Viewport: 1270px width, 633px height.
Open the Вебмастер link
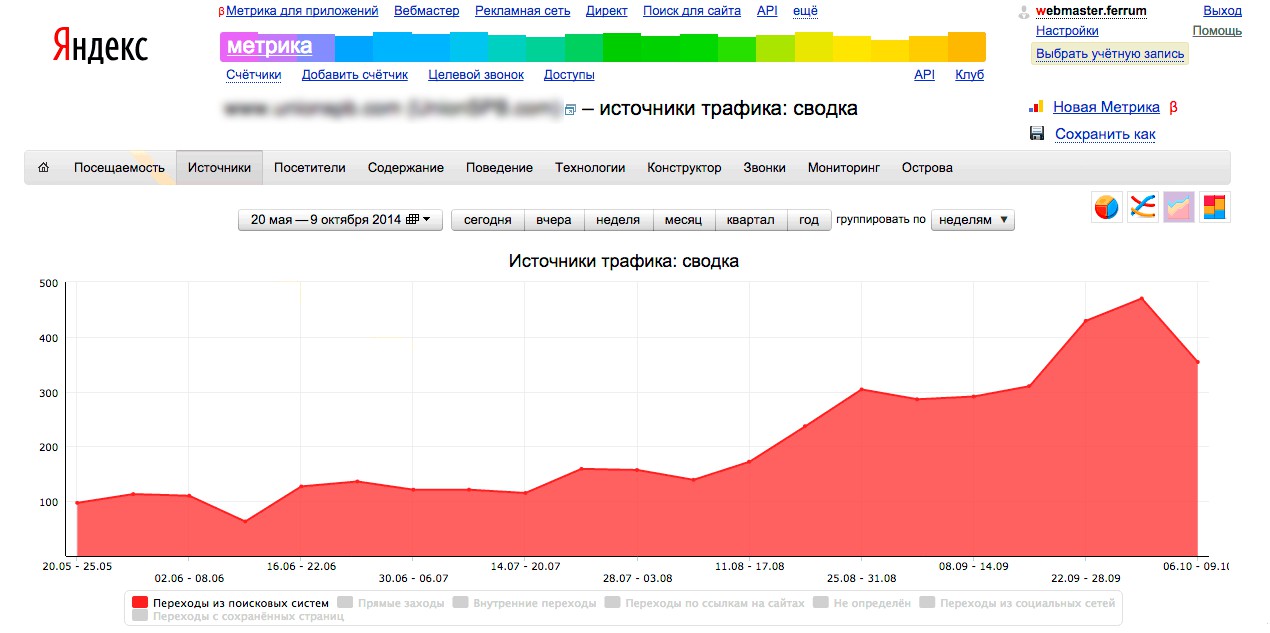(427, 11)
